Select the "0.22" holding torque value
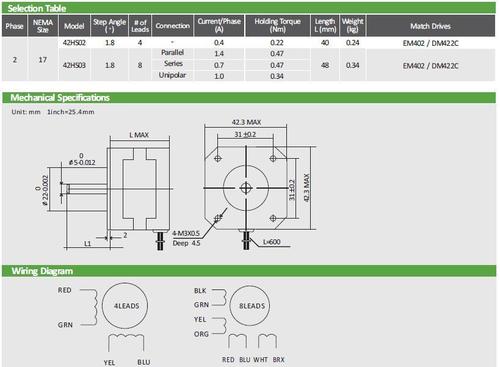The height and width of the screenshot is (367, 500). click(x=277, y=43)
